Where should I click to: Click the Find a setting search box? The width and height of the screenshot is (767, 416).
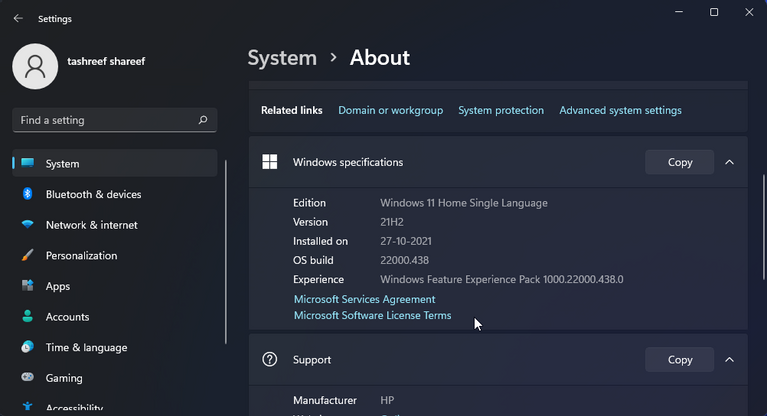point(105,120)
